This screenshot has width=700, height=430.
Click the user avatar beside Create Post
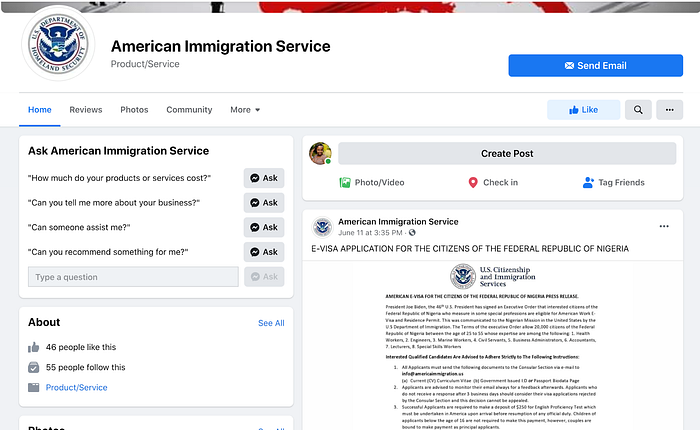[x=320, y=154]
